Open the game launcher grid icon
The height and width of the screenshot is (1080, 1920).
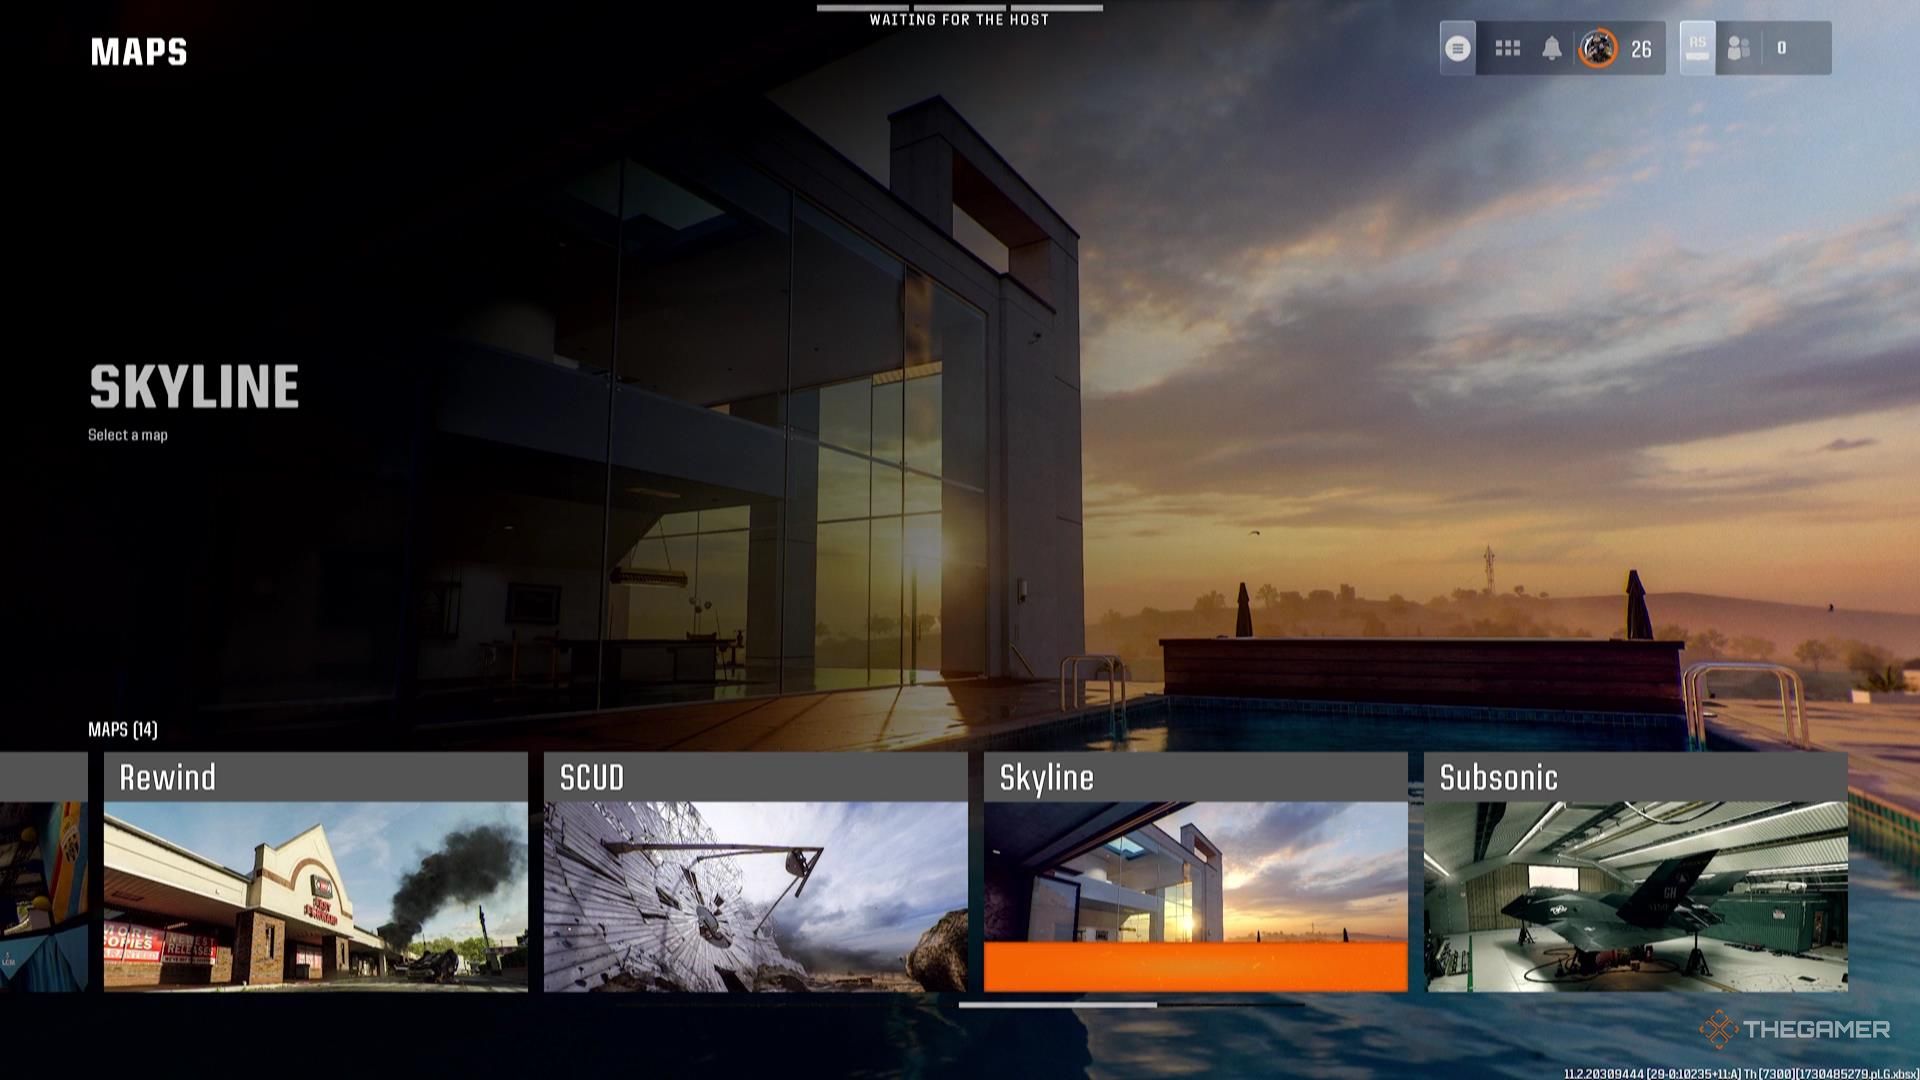(1507, 48)
